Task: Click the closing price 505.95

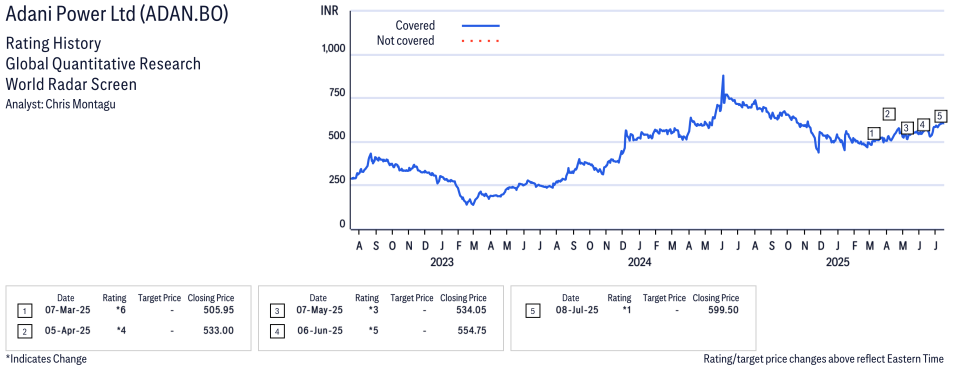Action: click(x=219, y=310)
